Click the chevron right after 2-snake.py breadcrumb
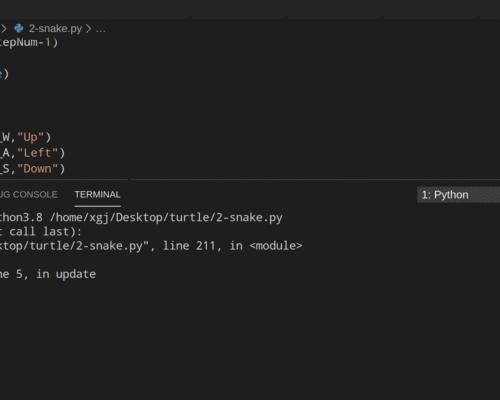The height and width of the screenshot is (400, 500). coord(88,29)
